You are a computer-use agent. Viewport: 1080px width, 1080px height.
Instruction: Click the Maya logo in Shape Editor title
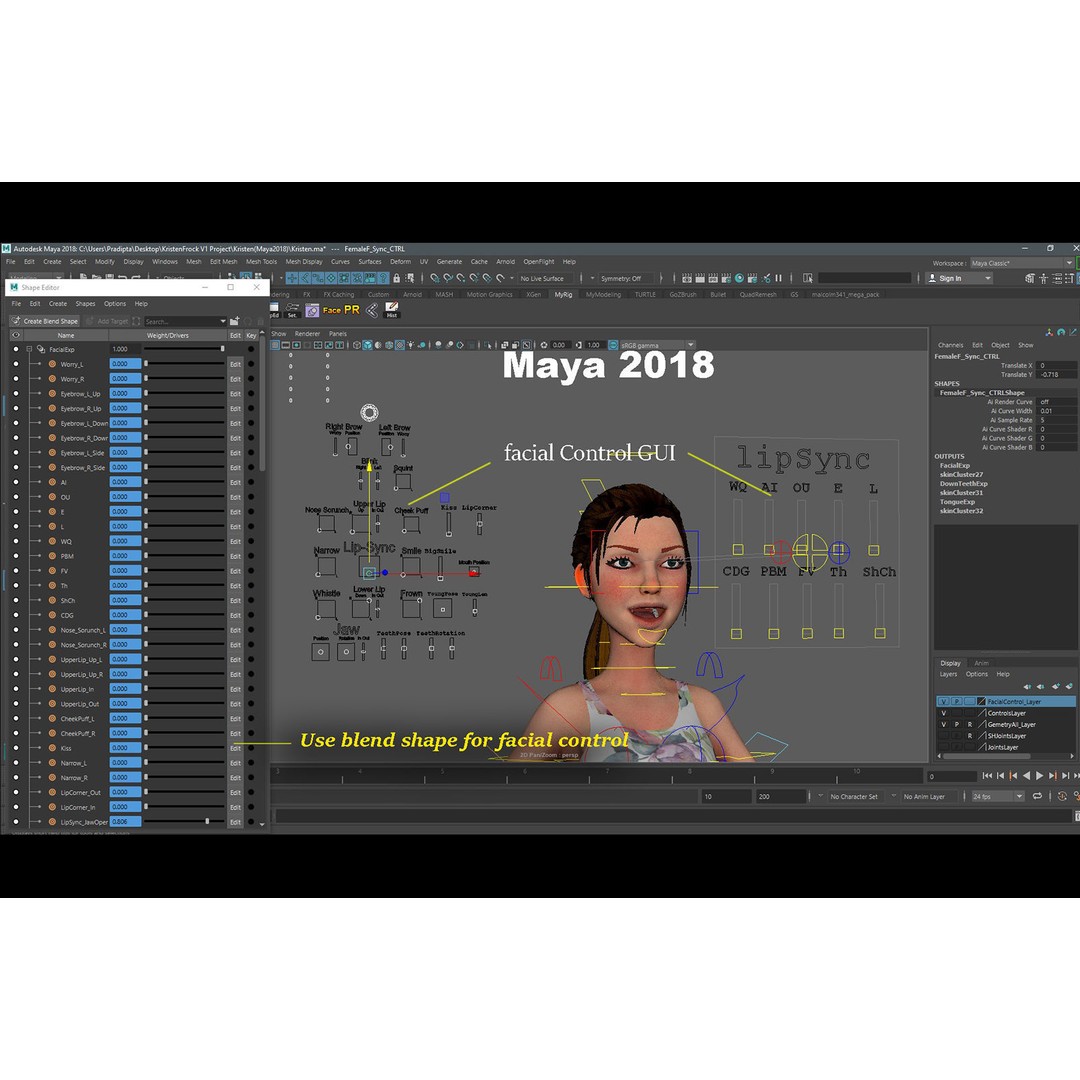coord(14,287)
